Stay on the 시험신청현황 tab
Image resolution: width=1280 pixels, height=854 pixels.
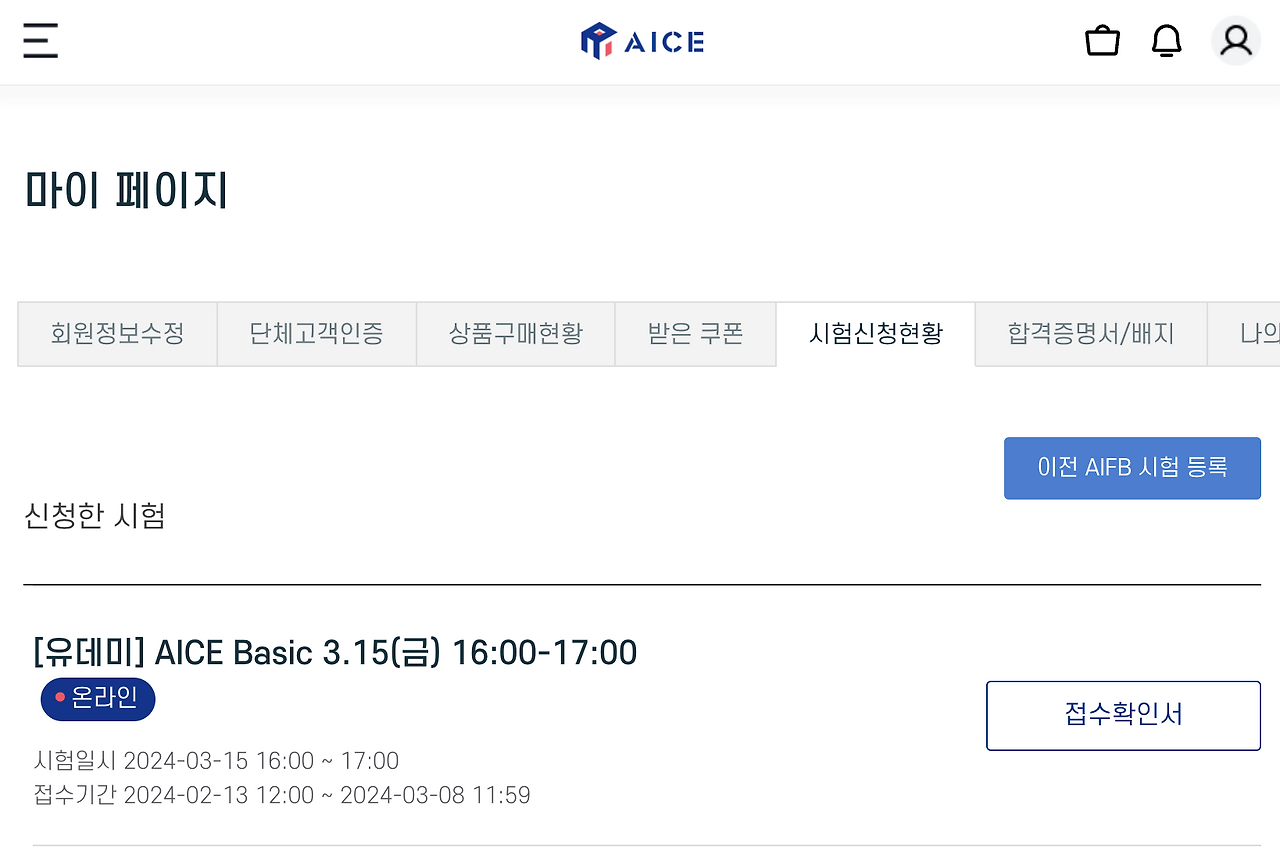pos(875,334)
